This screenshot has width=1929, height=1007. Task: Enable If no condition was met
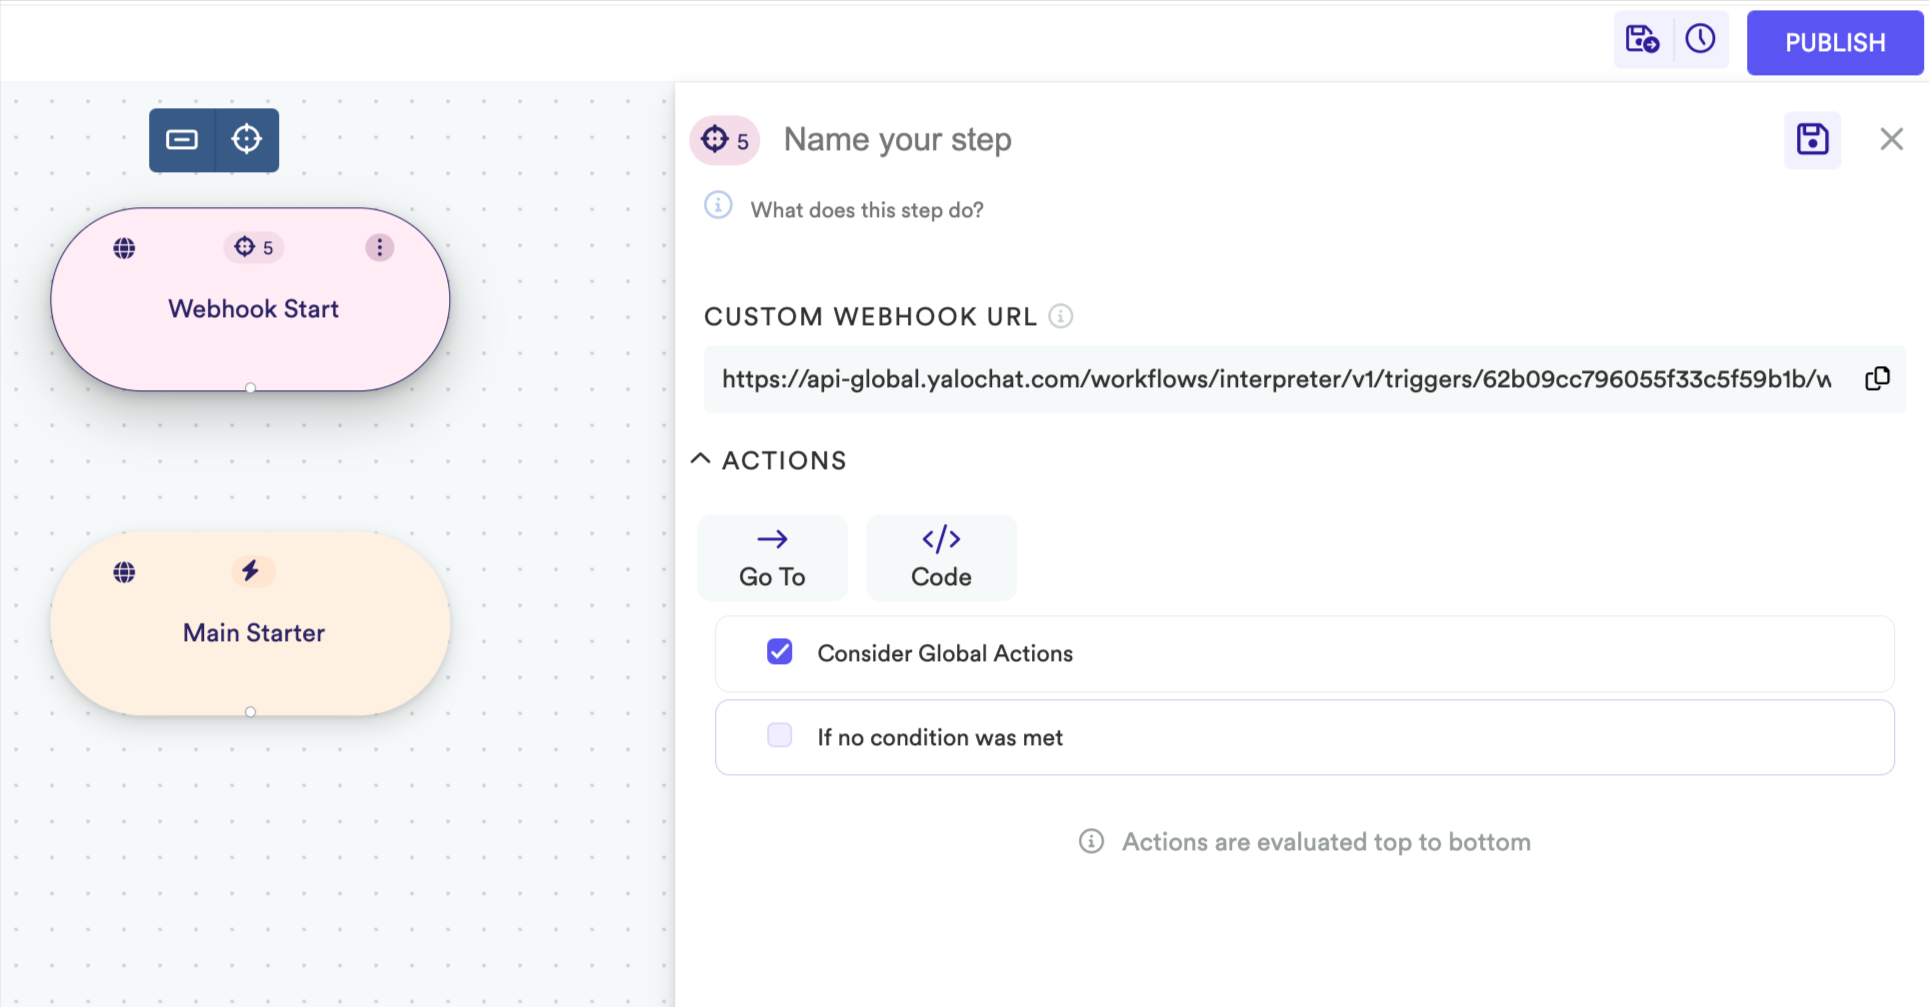tap(780, 736)
